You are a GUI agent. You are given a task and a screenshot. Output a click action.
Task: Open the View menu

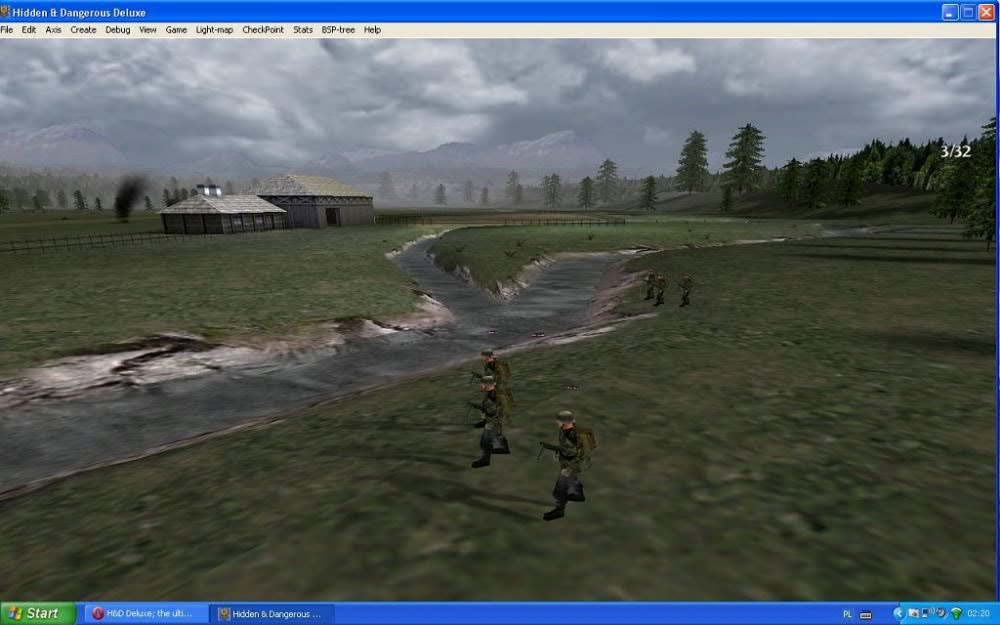148,30
